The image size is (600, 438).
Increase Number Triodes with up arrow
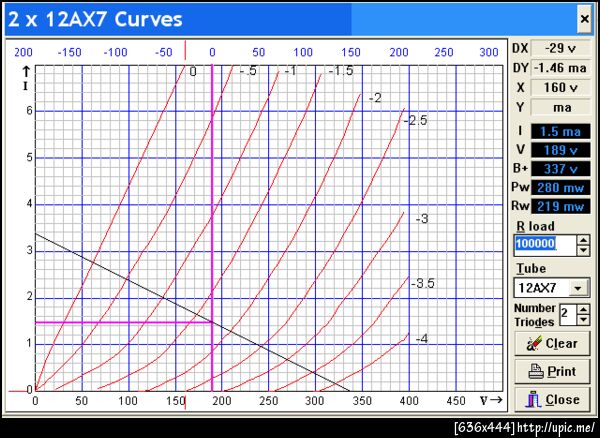(583, 309)
